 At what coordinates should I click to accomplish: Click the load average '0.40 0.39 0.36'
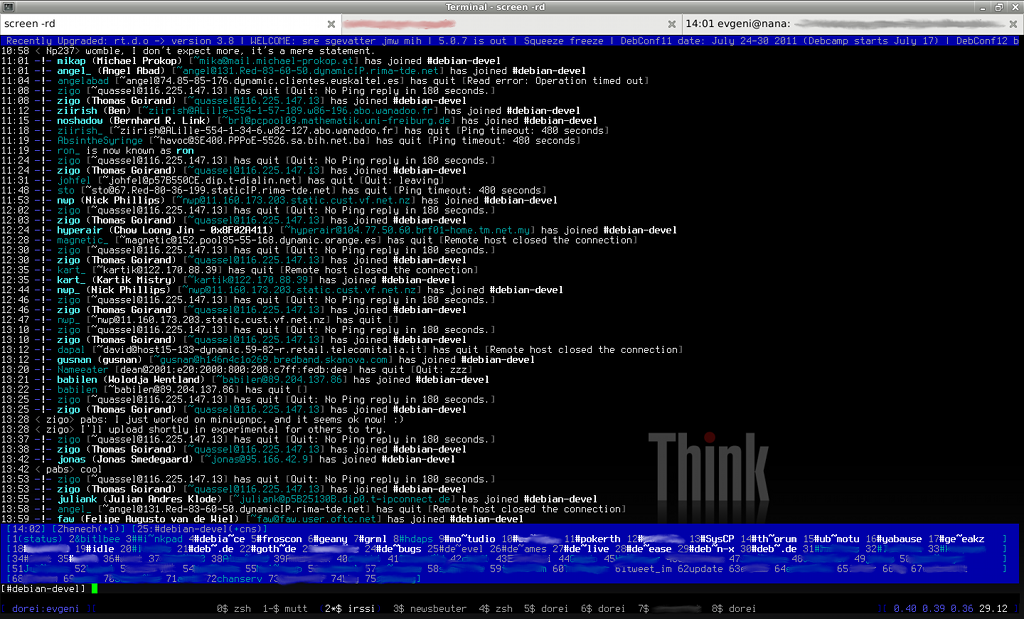tap(932, 609)
